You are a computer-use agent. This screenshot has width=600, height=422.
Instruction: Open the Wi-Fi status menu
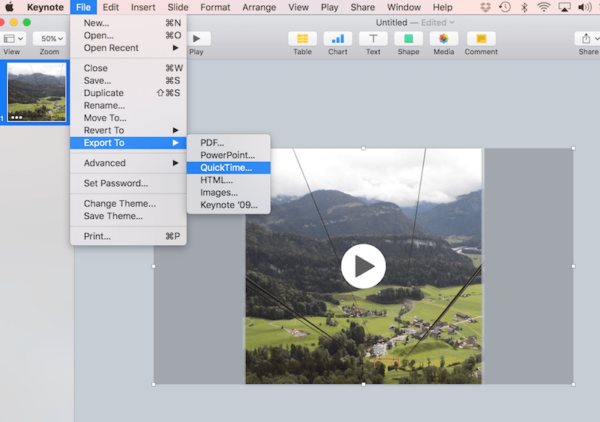point(544,7)
